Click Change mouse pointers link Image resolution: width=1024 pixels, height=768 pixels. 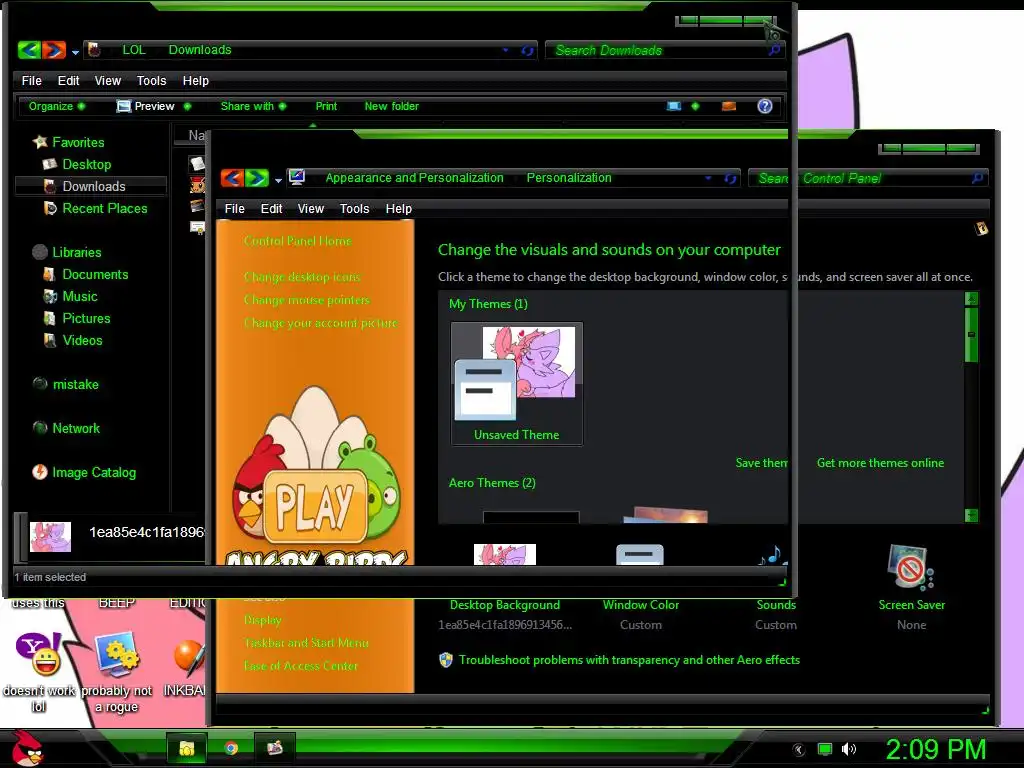306,300
